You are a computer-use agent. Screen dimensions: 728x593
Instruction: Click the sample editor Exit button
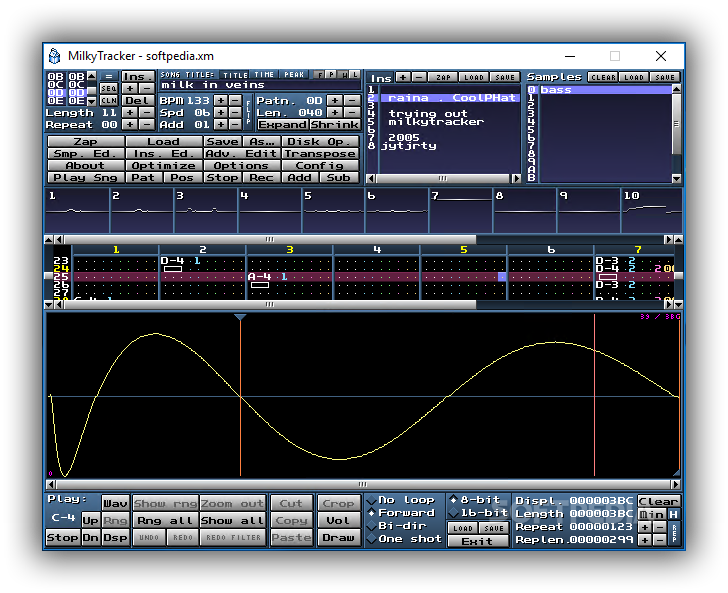coord(477,541)
